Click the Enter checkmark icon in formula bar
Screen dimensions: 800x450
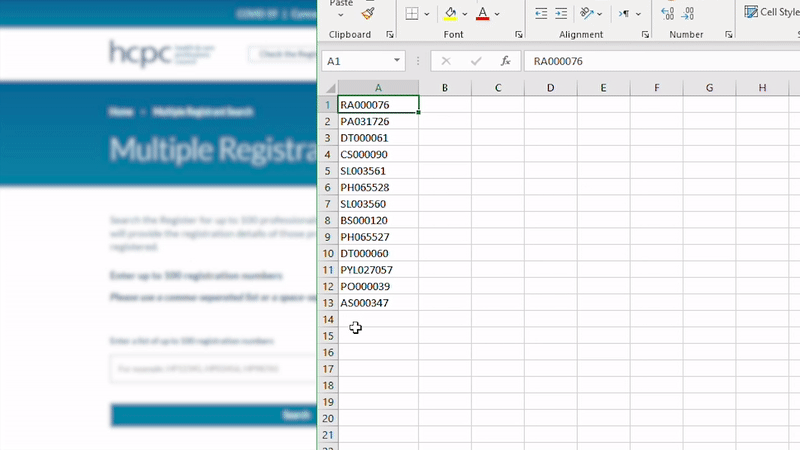pyautogui.click(x=476, y=61)
